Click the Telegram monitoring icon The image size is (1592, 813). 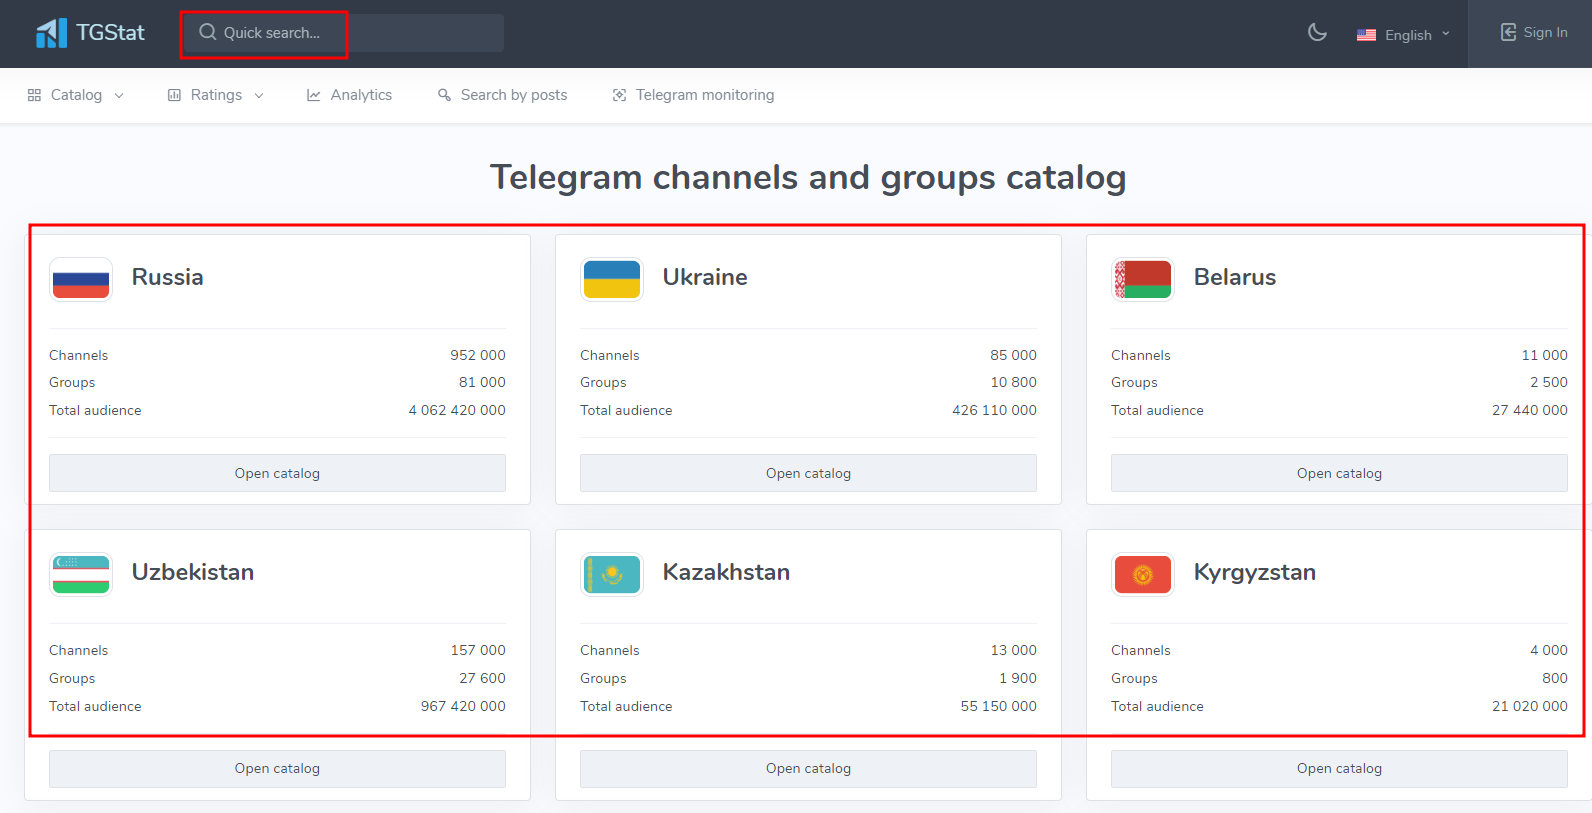click(x=619, y=95)
